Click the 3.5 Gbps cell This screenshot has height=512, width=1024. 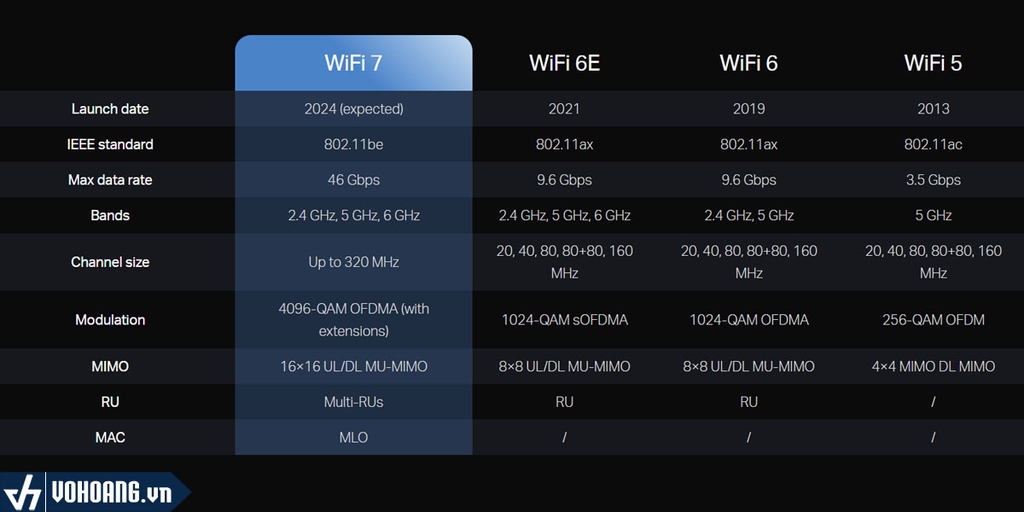(x=933, y=180)
